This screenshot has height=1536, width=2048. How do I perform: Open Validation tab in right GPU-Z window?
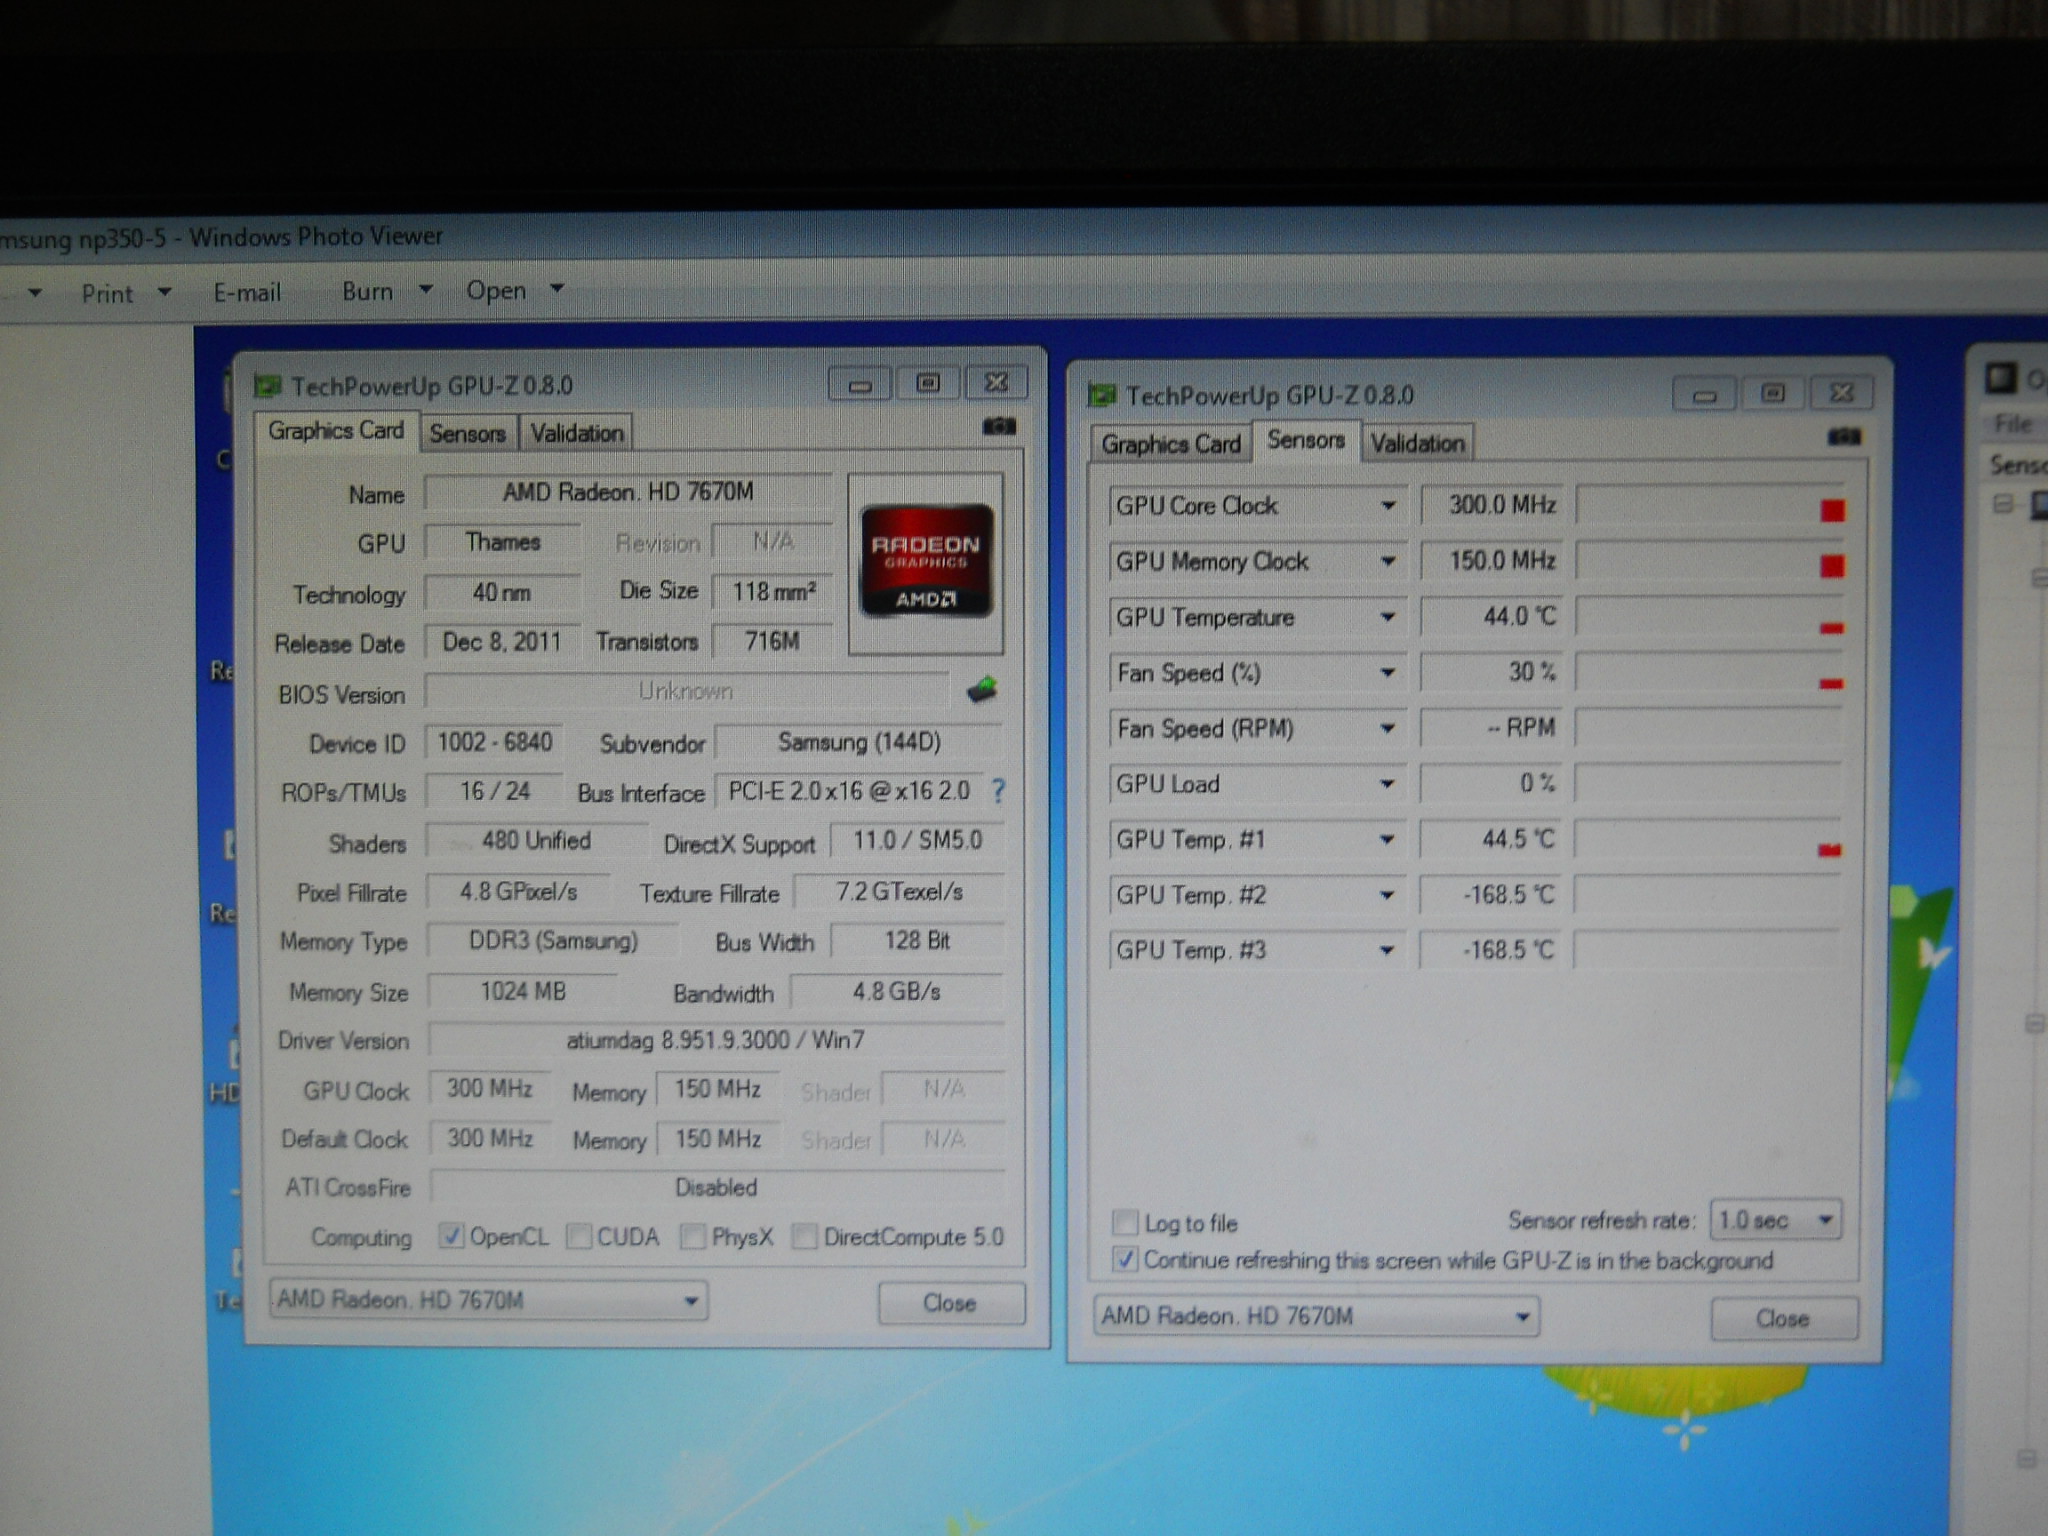tap(1417, 443)
